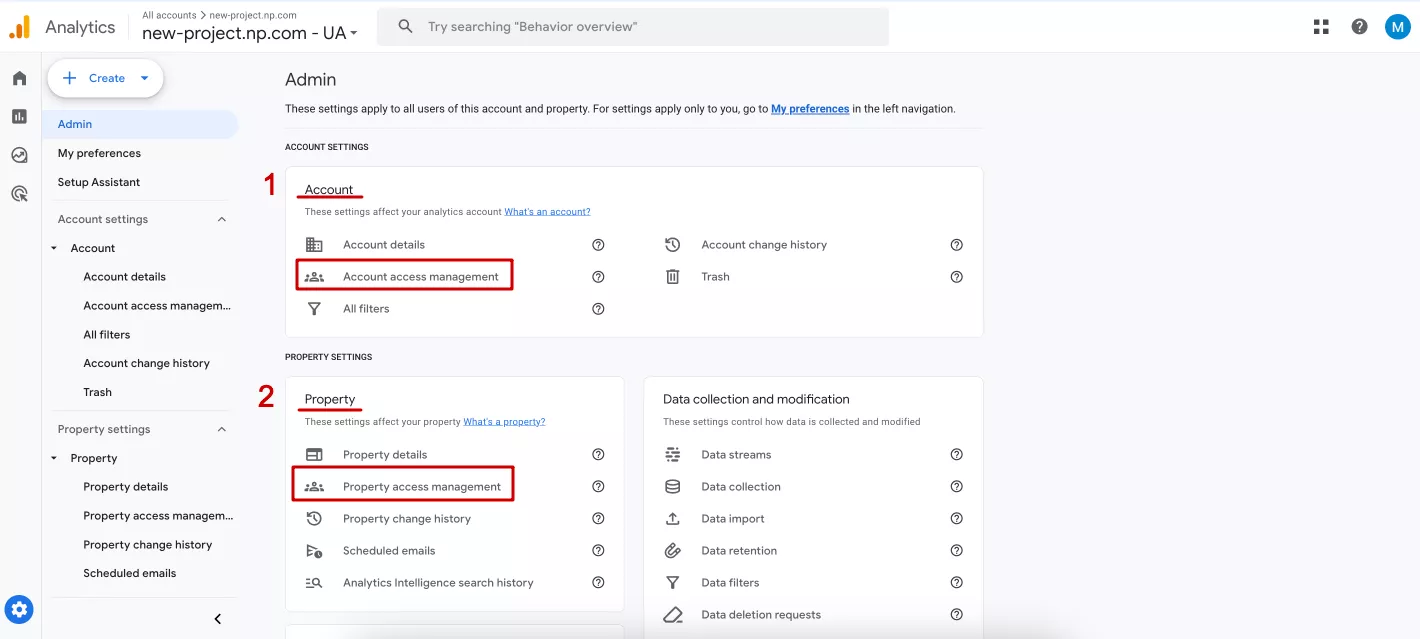Open the What's an account? link

click(x=547, y=212)
